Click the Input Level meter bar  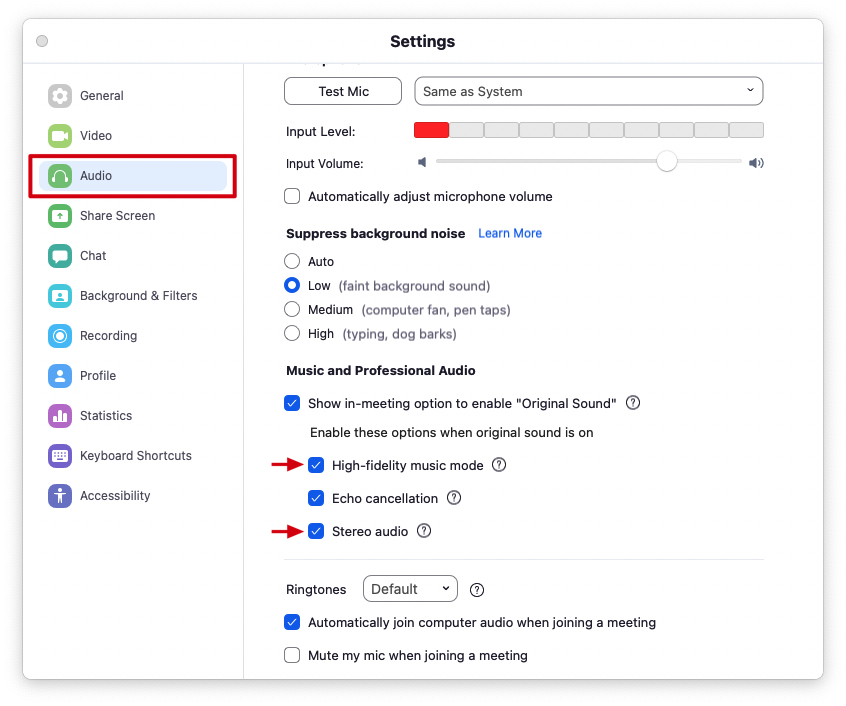click(588, 130)
